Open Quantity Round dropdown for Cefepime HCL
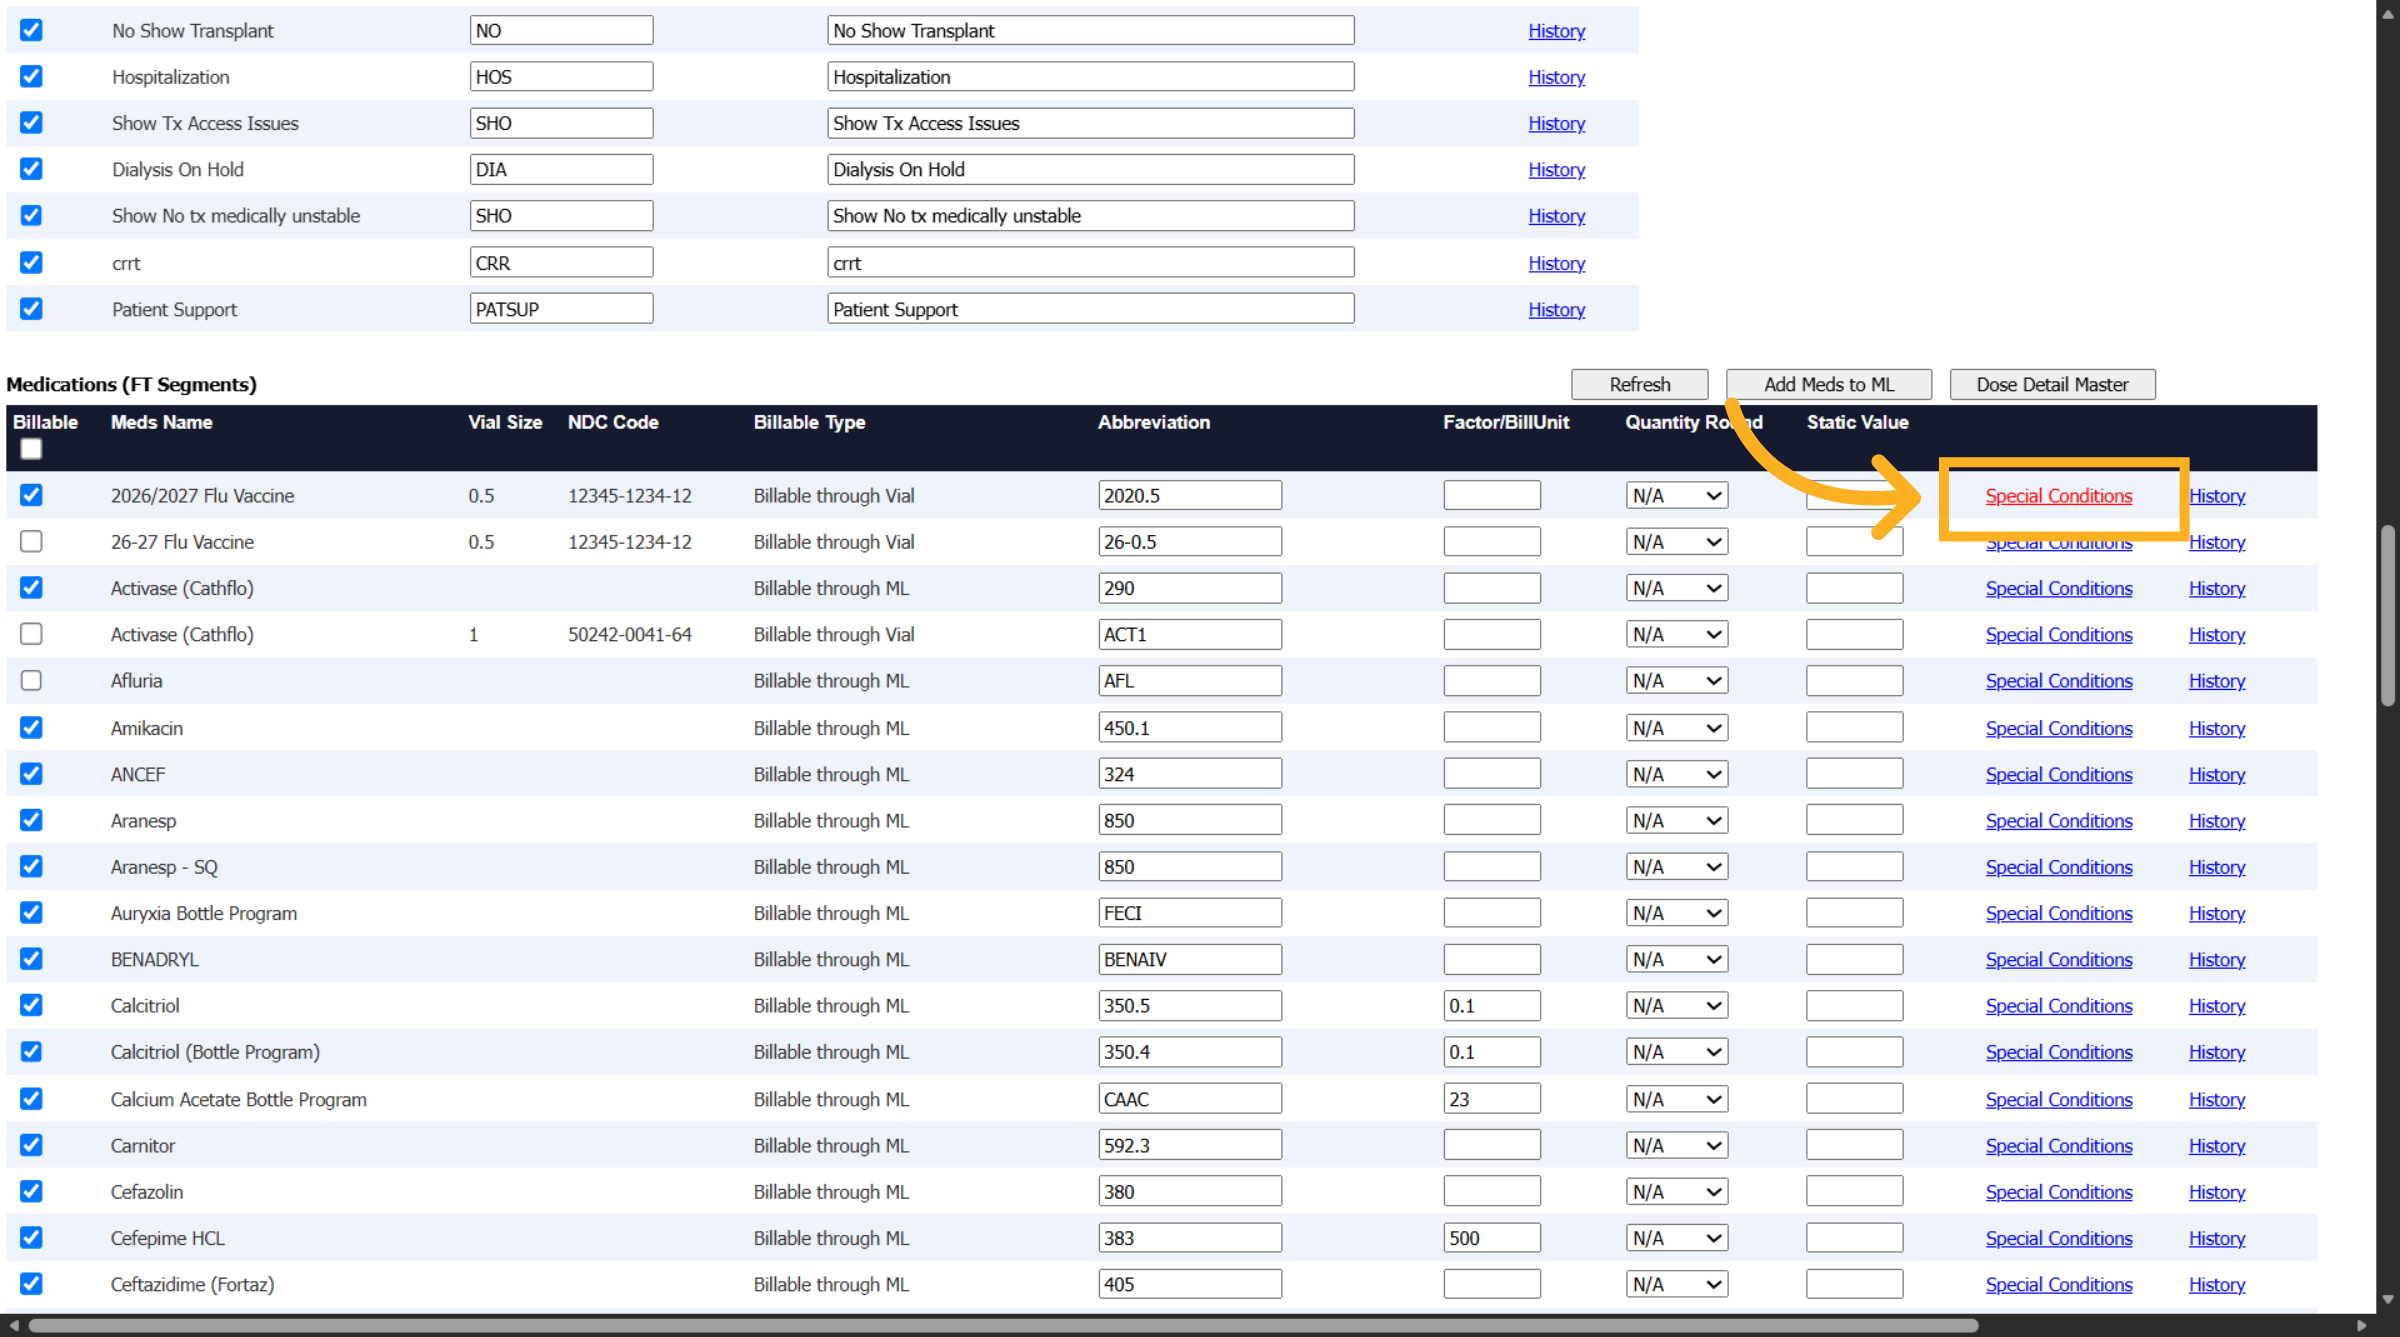Screen dimensions: 2400x1337 (x=1677, y=1238)
